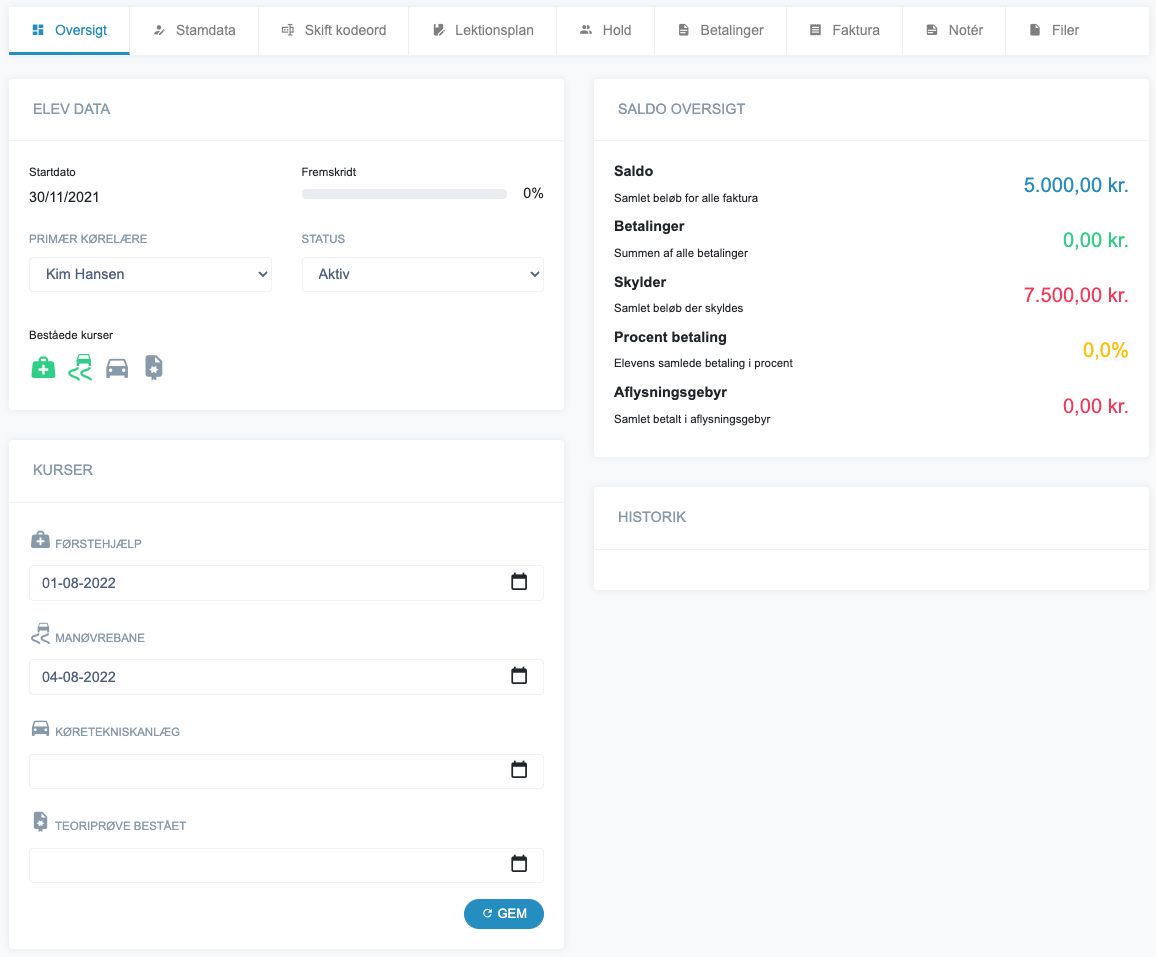Open calendar picker for Køretekniskanlæg date
1156x957 pixels.
coord(519,770)
